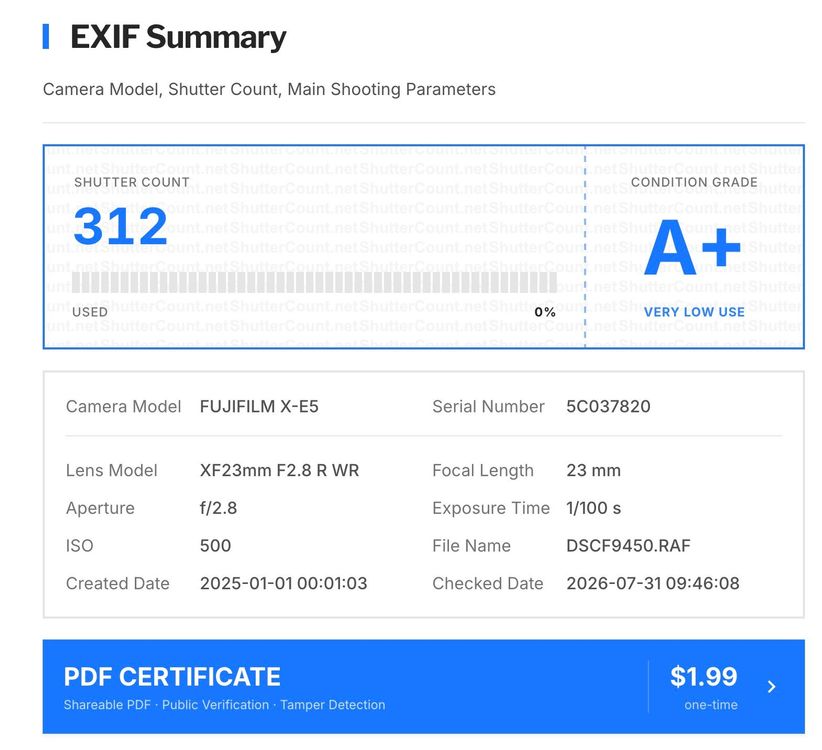822x750 pixels.
Task: Click the ISO value 500
Action: (x=215, y=546)
